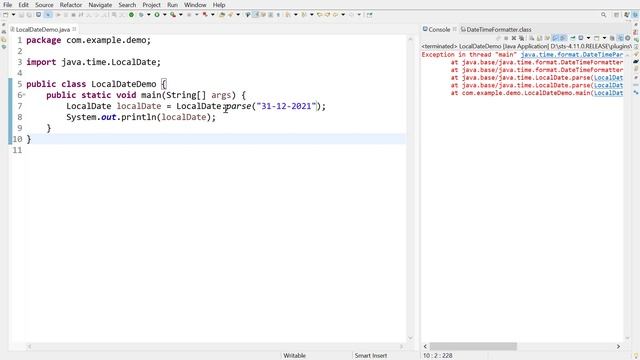Click the External Tools run icon
Viewport: 640px width, 360px height.
205,15
